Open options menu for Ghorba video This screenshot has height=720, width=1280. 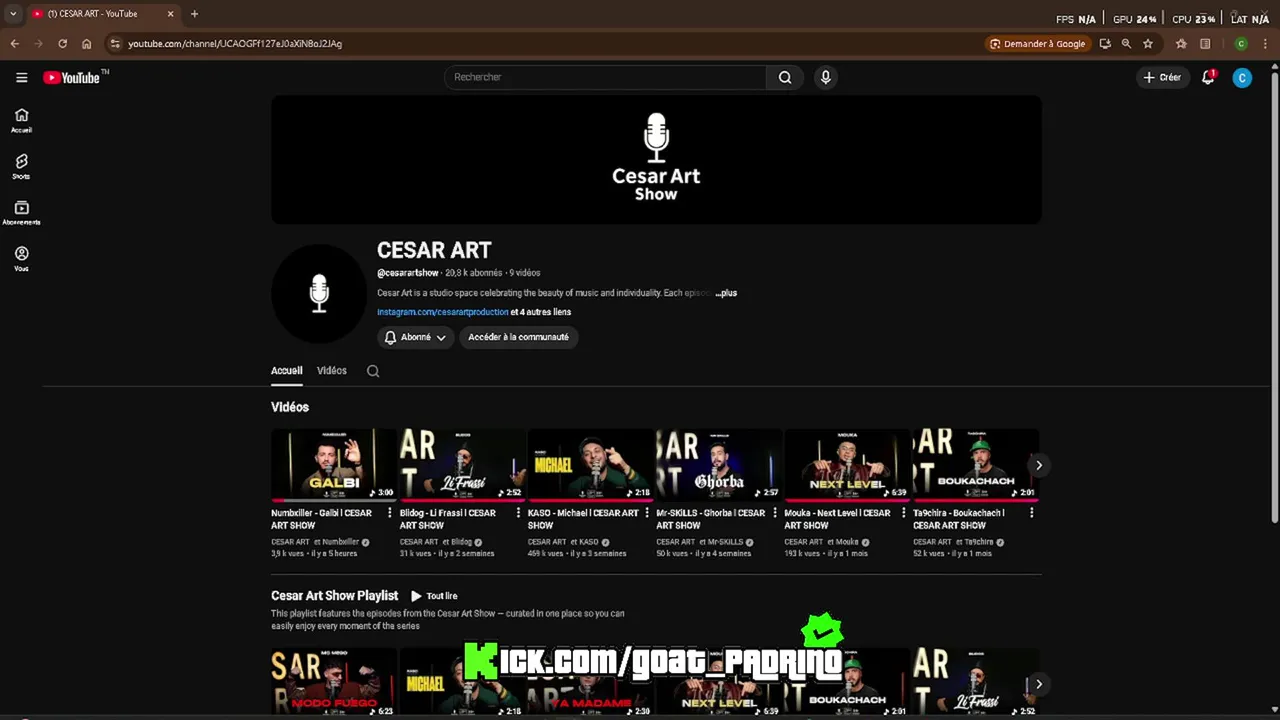click(775, 513)
